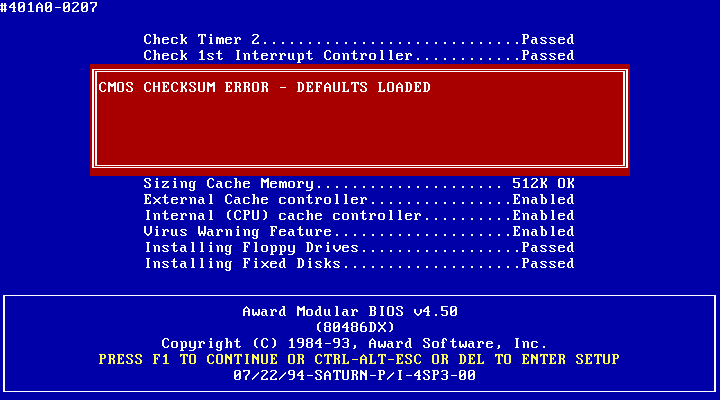Viewport: 720px width, 400px height.
Task: Click the 07/22/94-SATURN BIOS ID string
Action: pos(353,376)
